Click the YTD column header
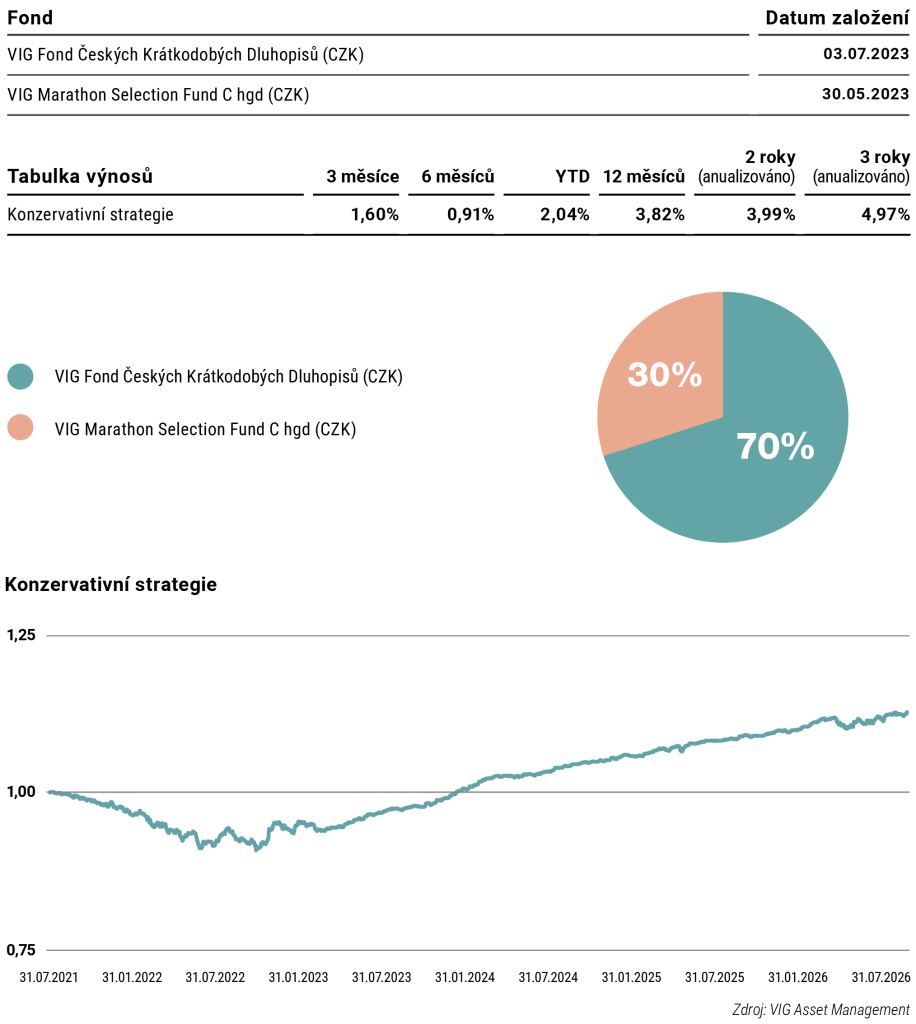The width and height of the screenshot is (916, 1024). coord(572,176)
